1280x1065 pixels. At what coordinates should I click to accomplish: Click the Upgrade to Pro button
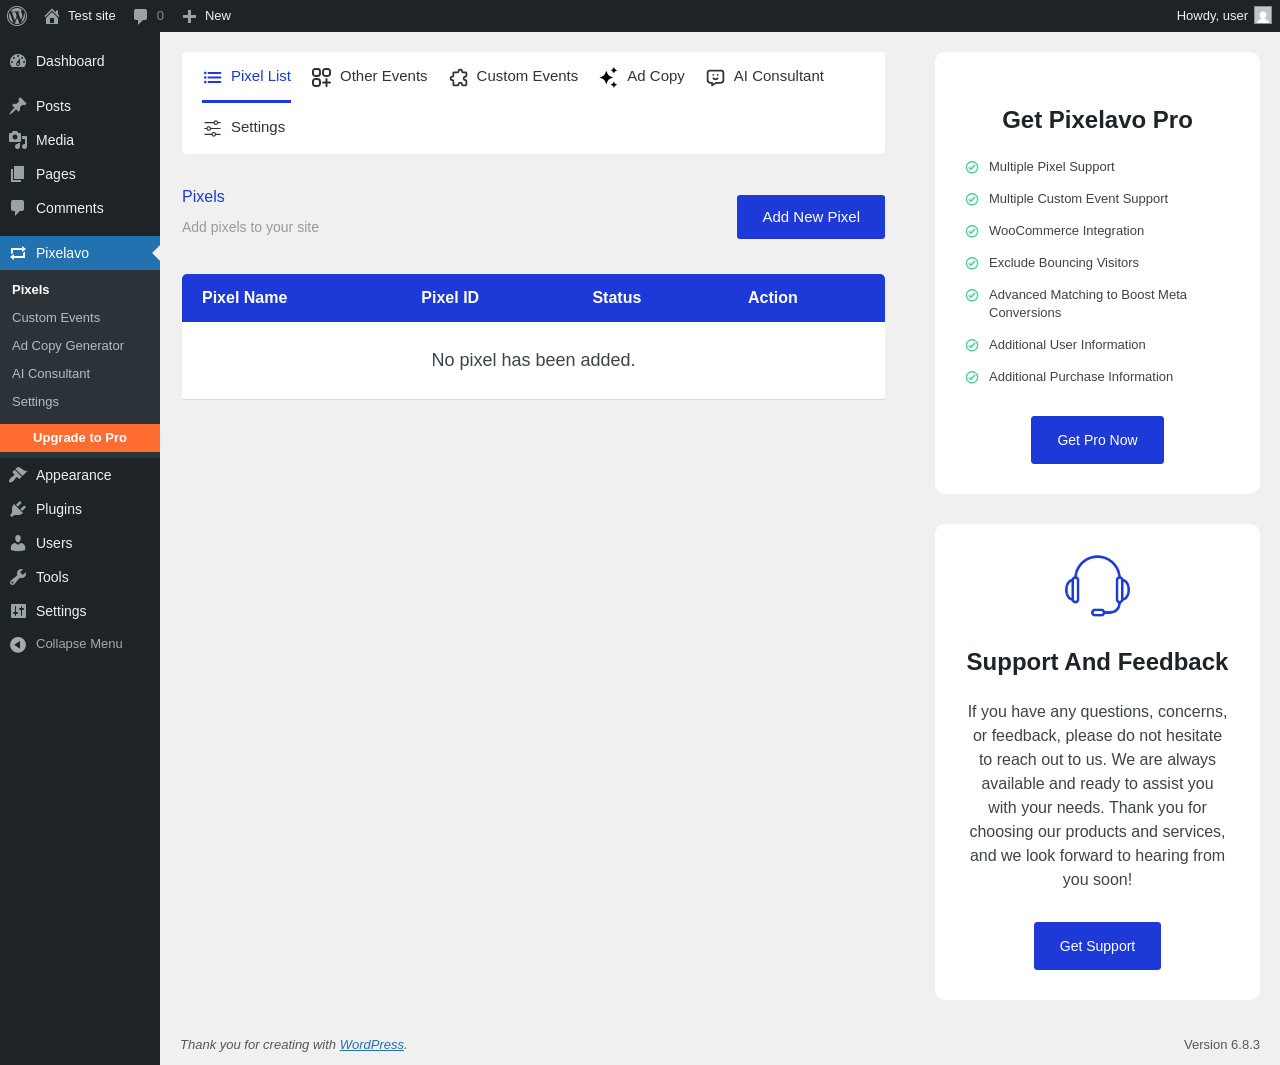(x=80, y=438)
